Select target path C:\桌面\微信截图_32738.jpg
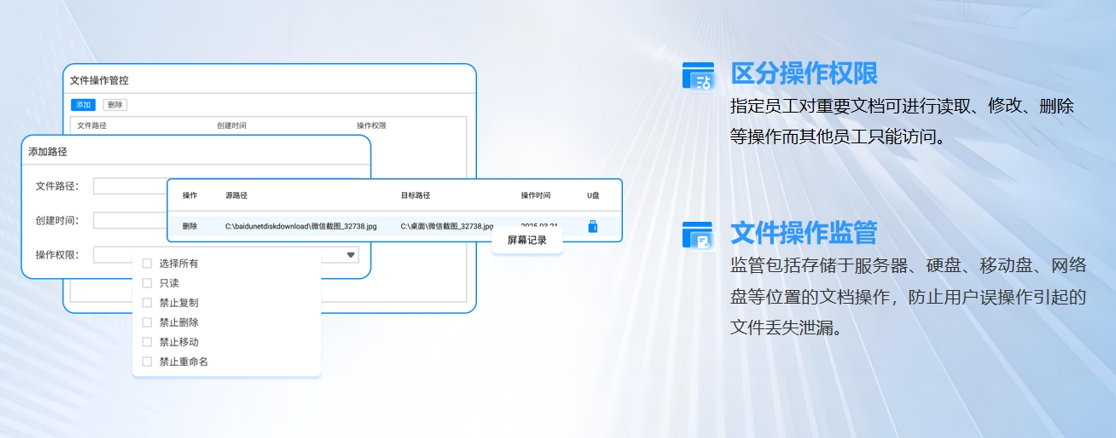This screenshot has width=1116, height=438. click(447, 226)
